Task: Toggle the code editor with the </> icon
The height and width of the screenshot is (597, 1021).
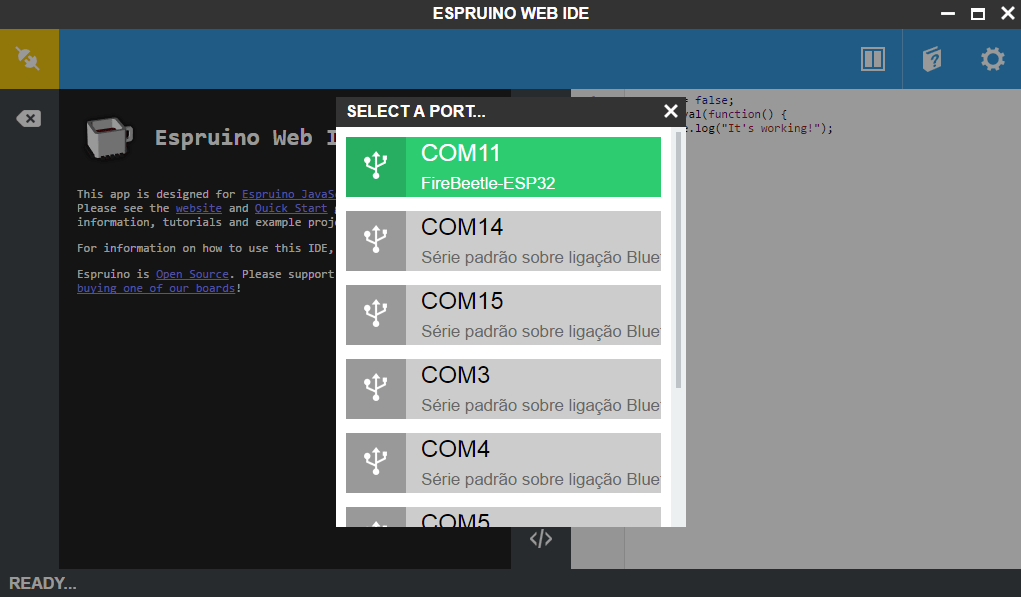Action: [x=541, y=539]
